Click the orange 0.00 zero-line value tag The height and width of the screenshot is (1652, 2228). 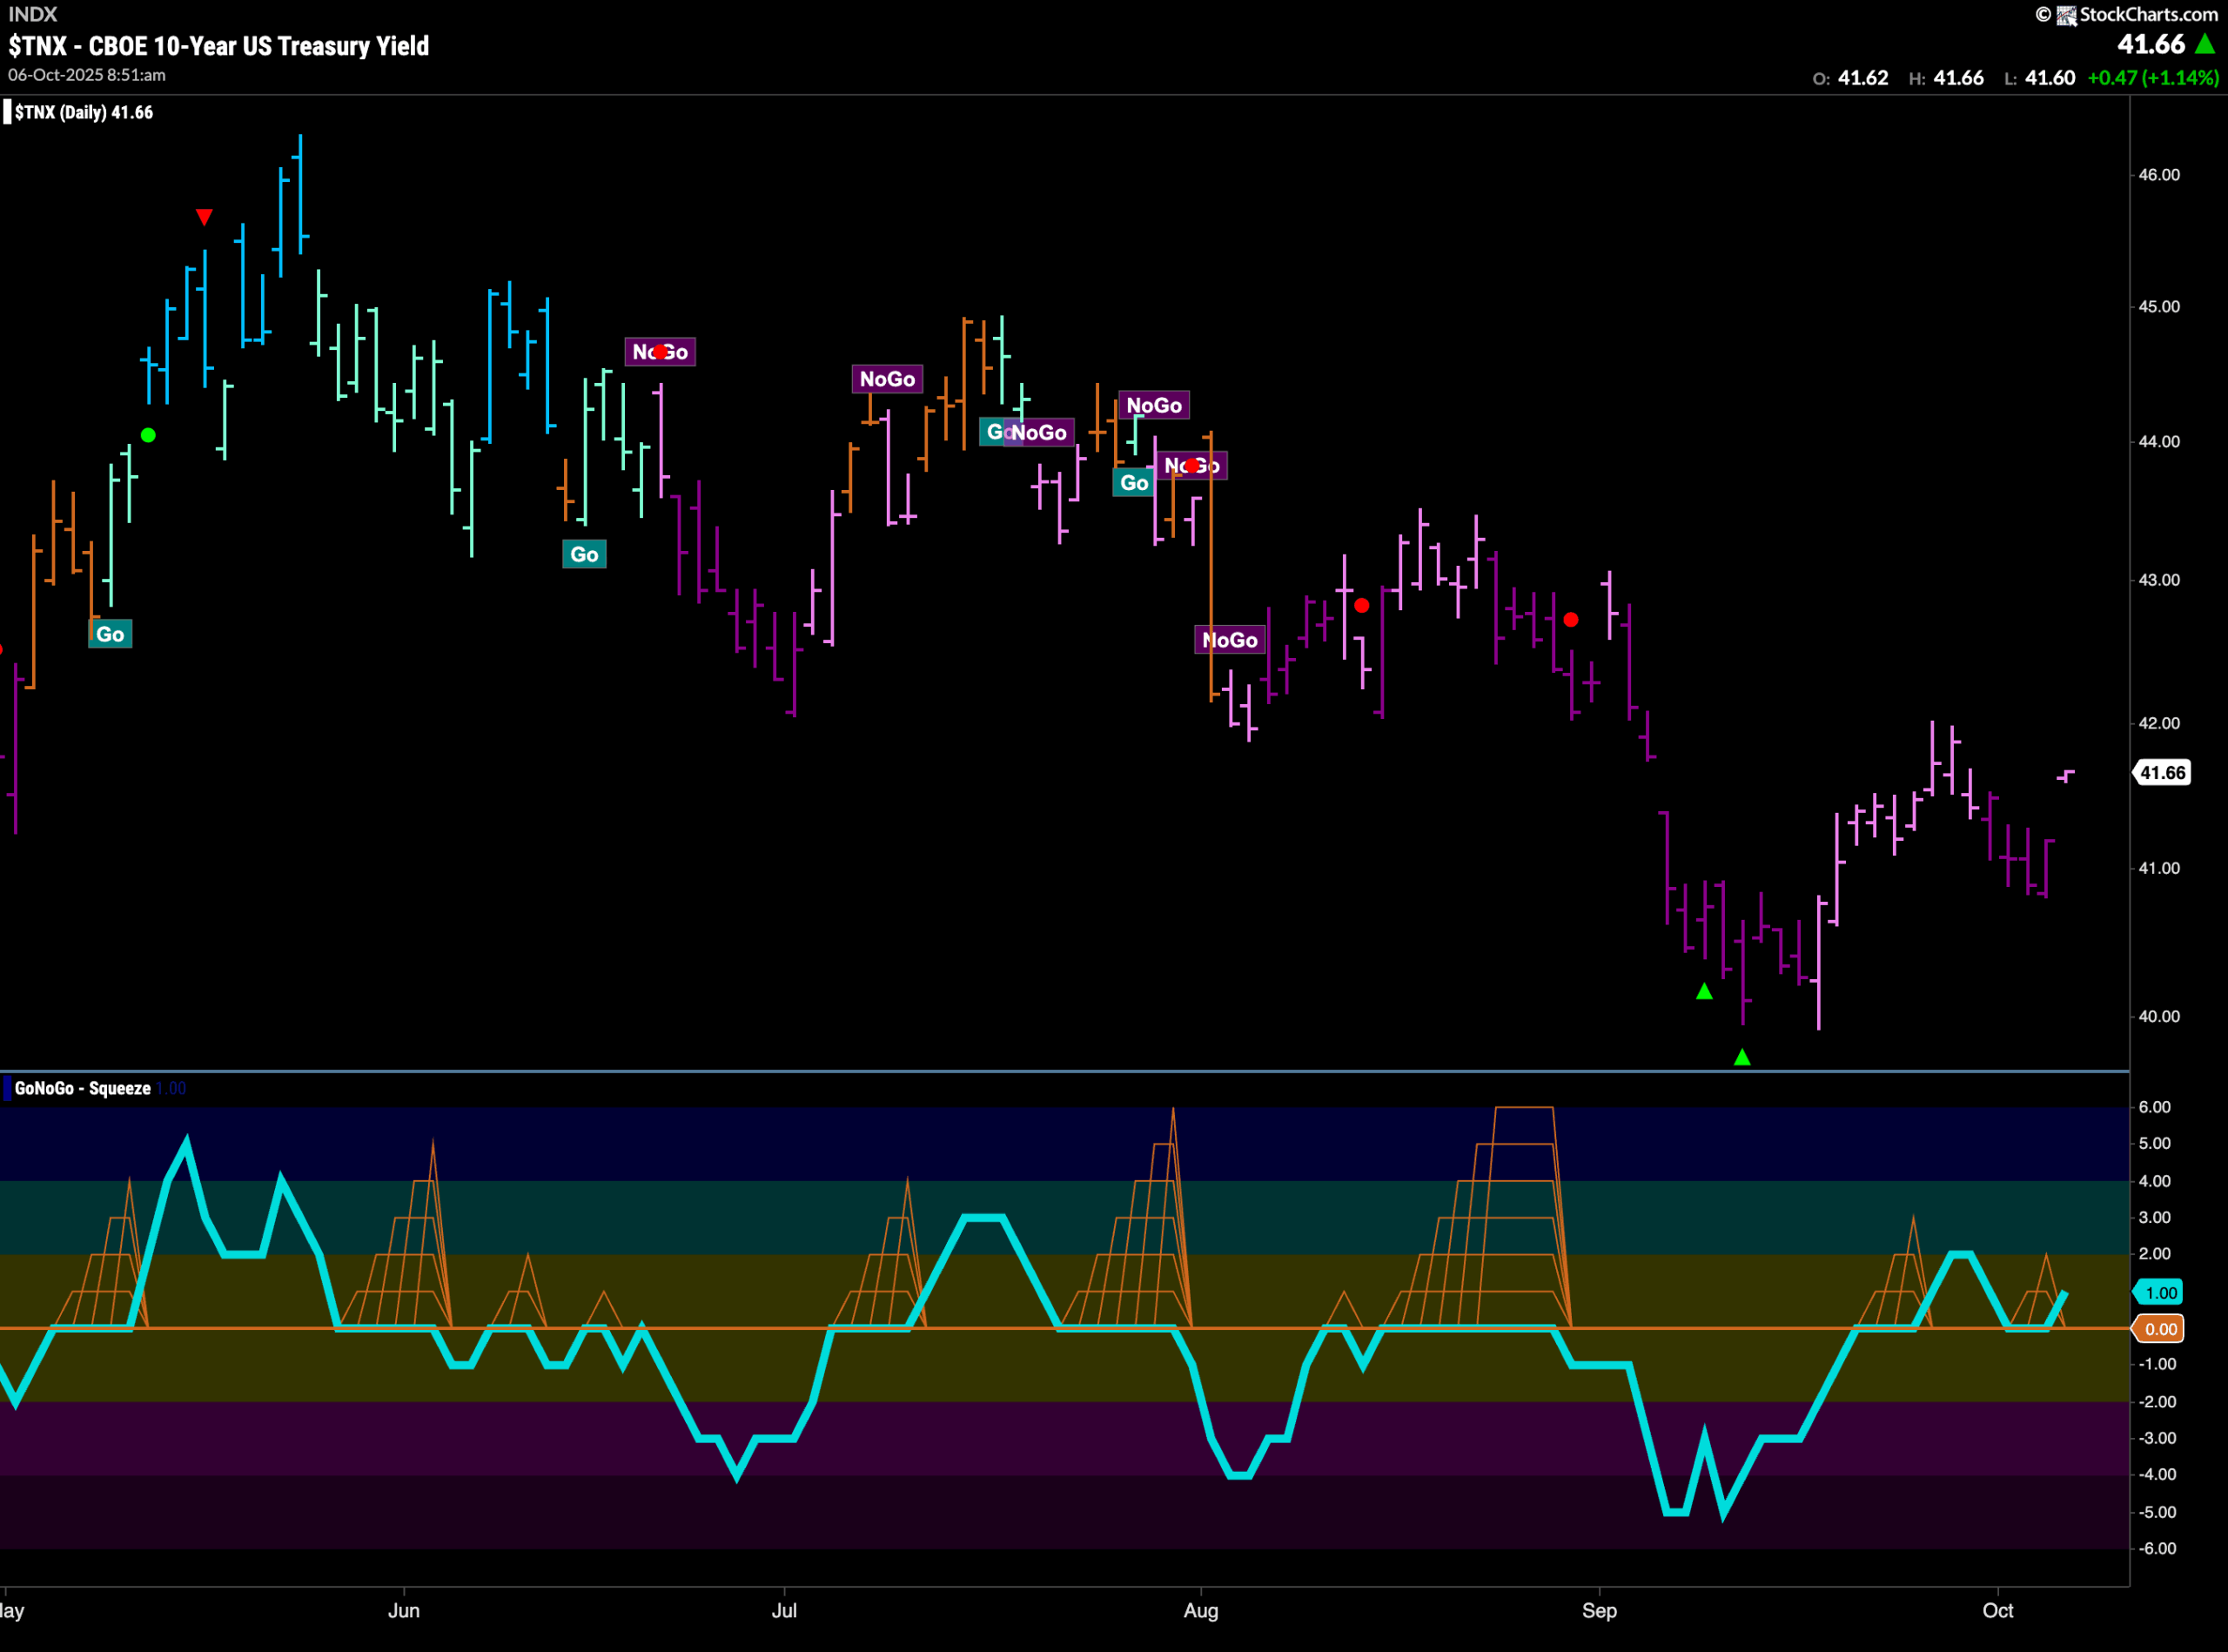(x=2160, y=1328)
